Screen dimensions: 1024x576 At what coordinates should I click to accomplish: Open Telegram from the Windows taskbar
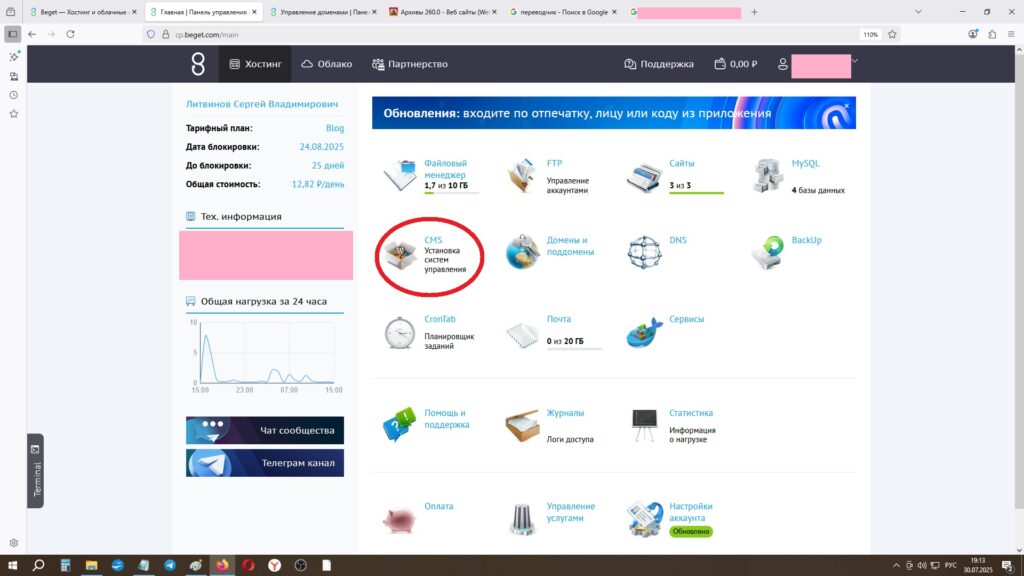(170, 566)
